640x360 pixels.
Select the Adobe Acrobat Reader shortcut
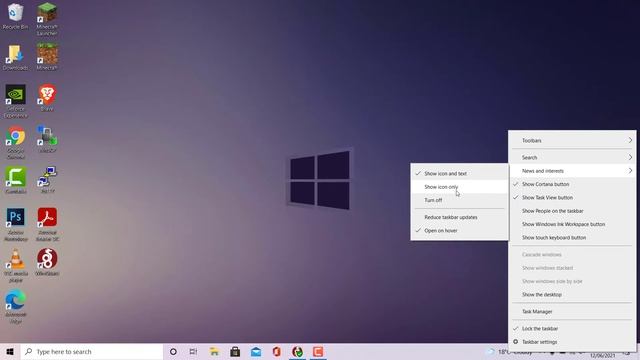47,224
